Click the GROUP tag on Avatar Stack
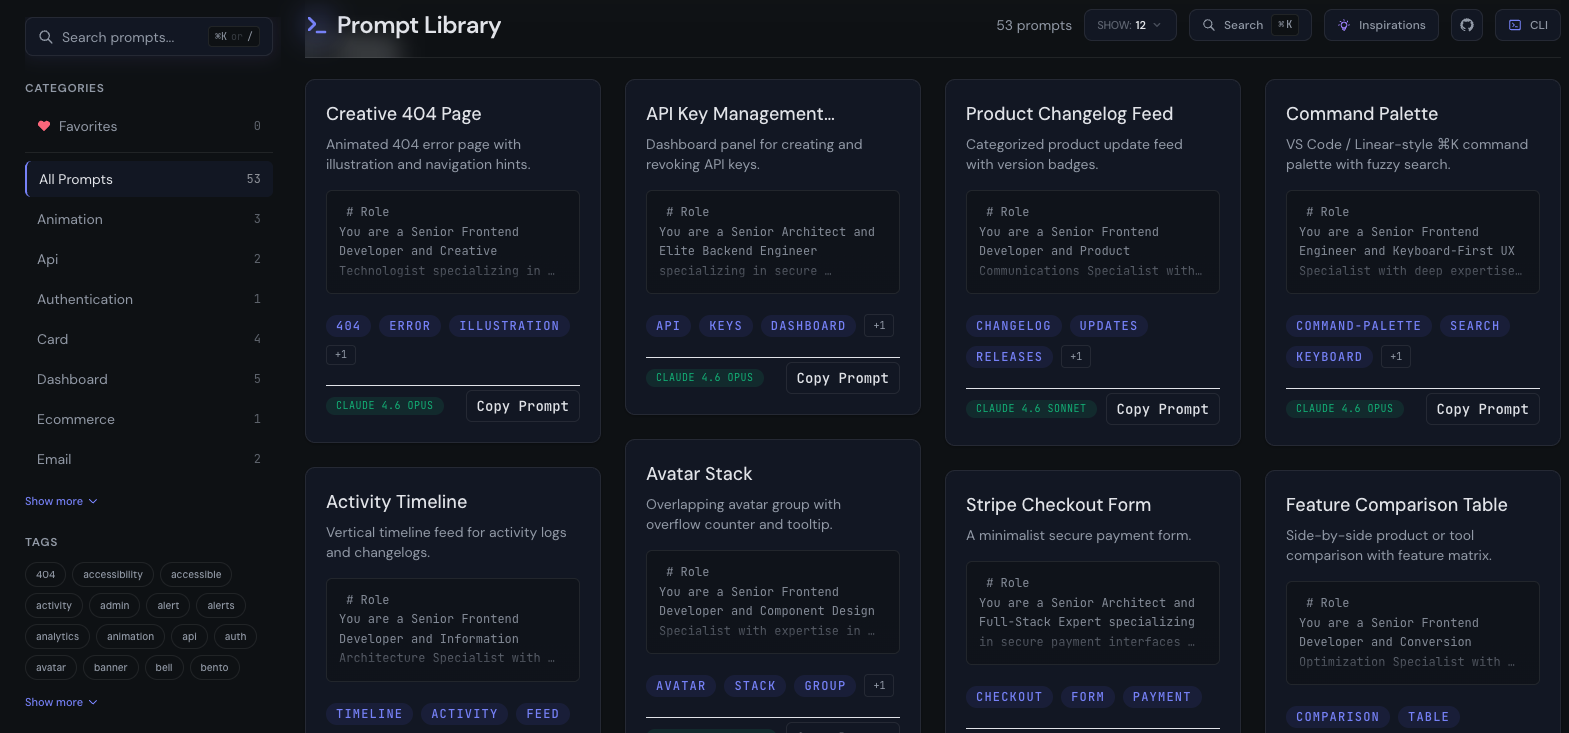This screenshot has height=733, width=1569. [x=825, y=686]
